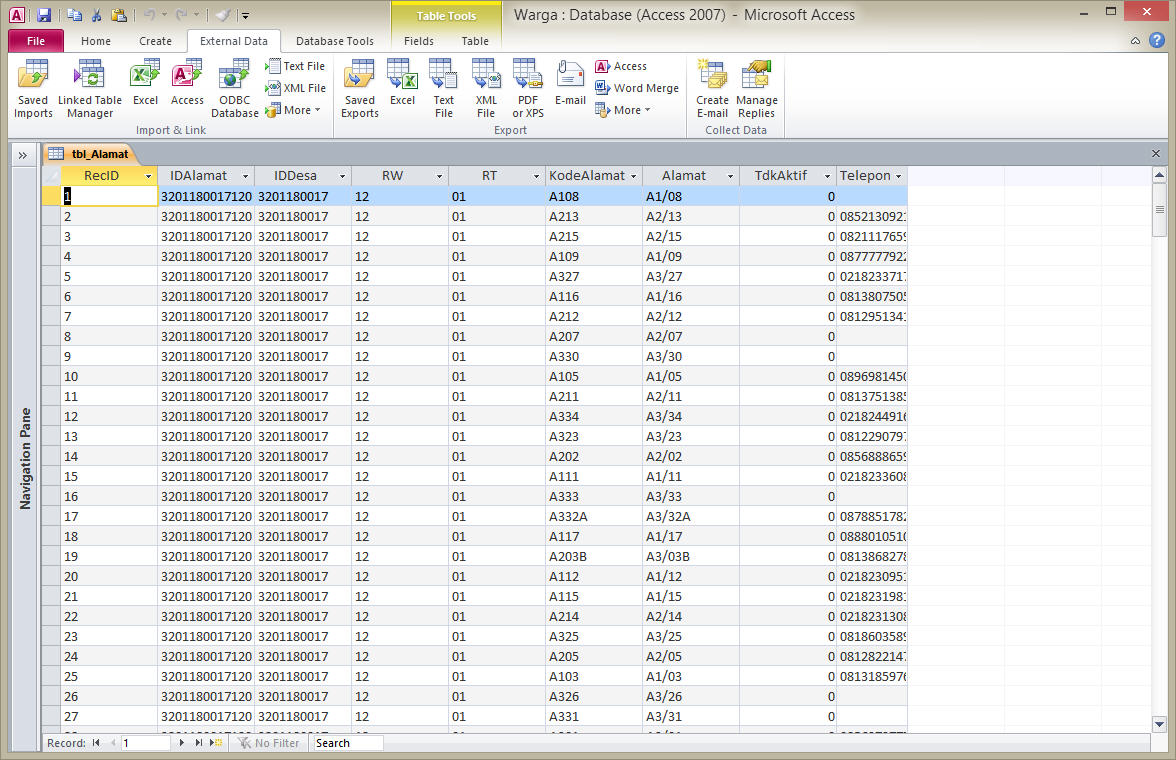Image resolution: width=1176 pixels, height=760 pixels.
Task: Click vertical scrollbar down arrow
Action: (1160, 724)
